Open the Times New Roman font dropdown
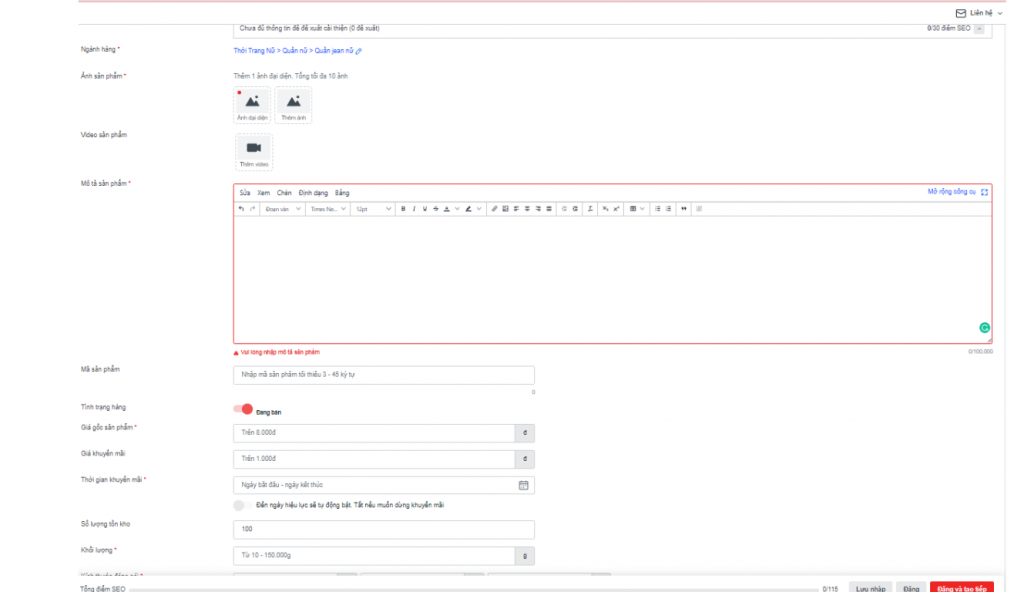 click(328, 209)
